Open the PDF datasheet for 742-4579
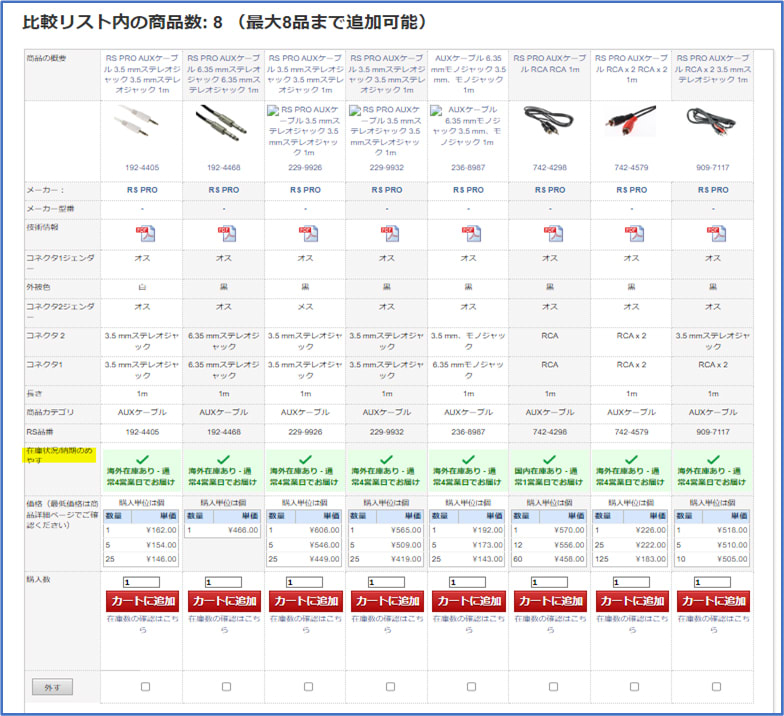The height and width of the screenshot is (716, 784). pyautogui.click(x=634, y=234)
